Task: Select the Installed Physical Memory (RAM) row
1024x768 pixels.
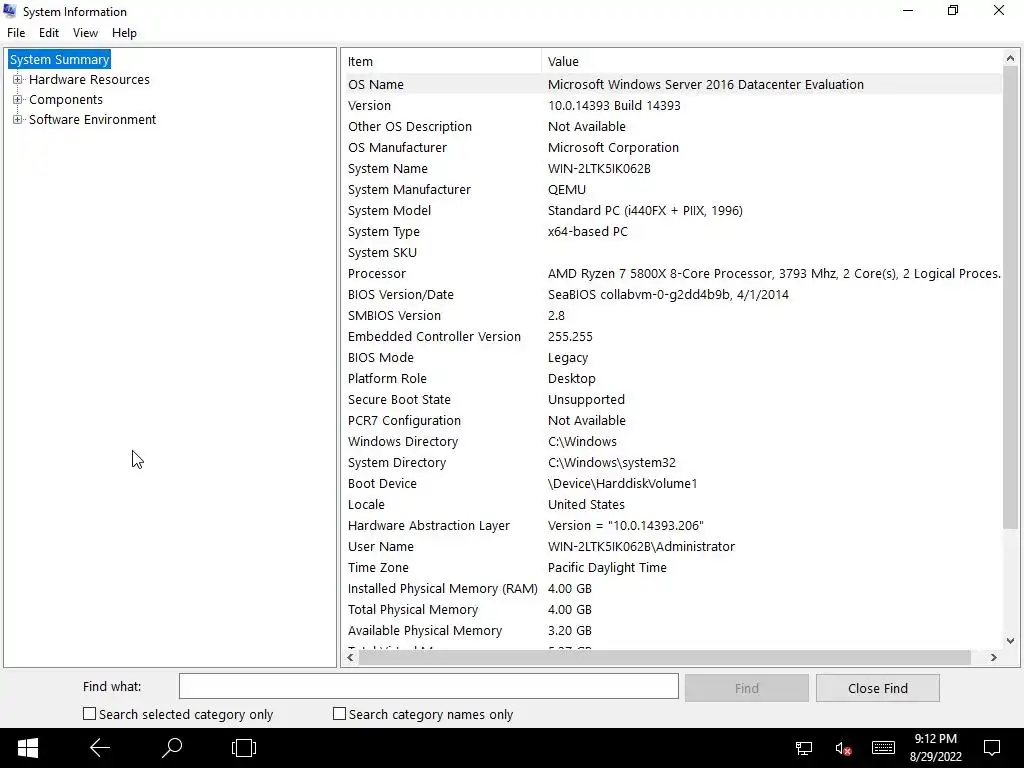Action: pos(673,588)
